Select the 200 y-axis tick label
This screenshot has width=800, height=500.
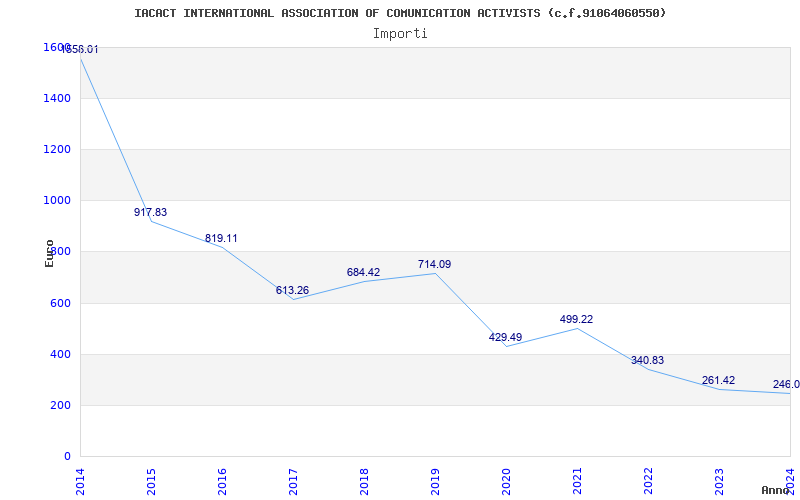[60, 405]
